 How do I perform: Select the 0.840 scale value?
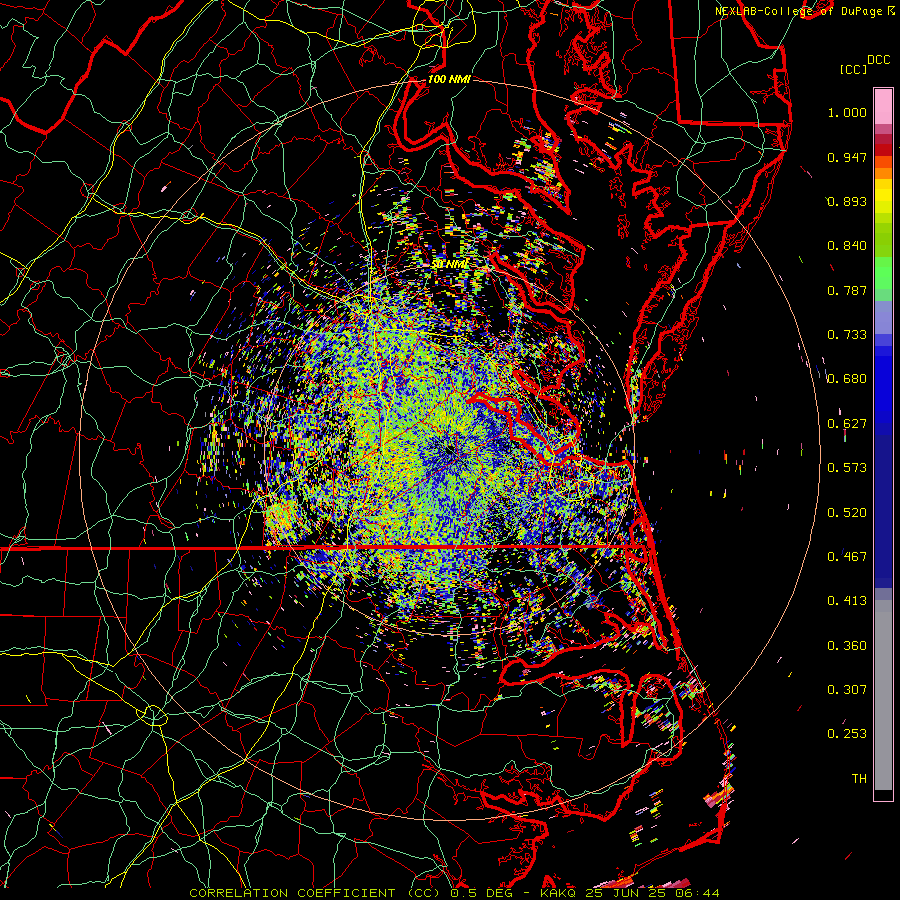(x=847, y=246)
